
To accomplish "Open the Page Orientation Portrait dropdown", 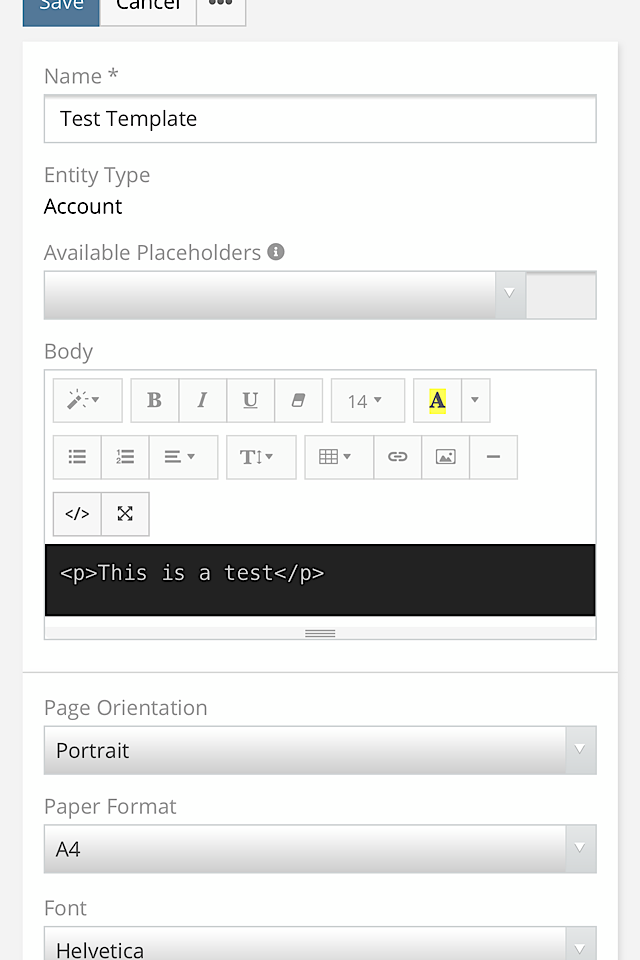I will click(320, 750).
